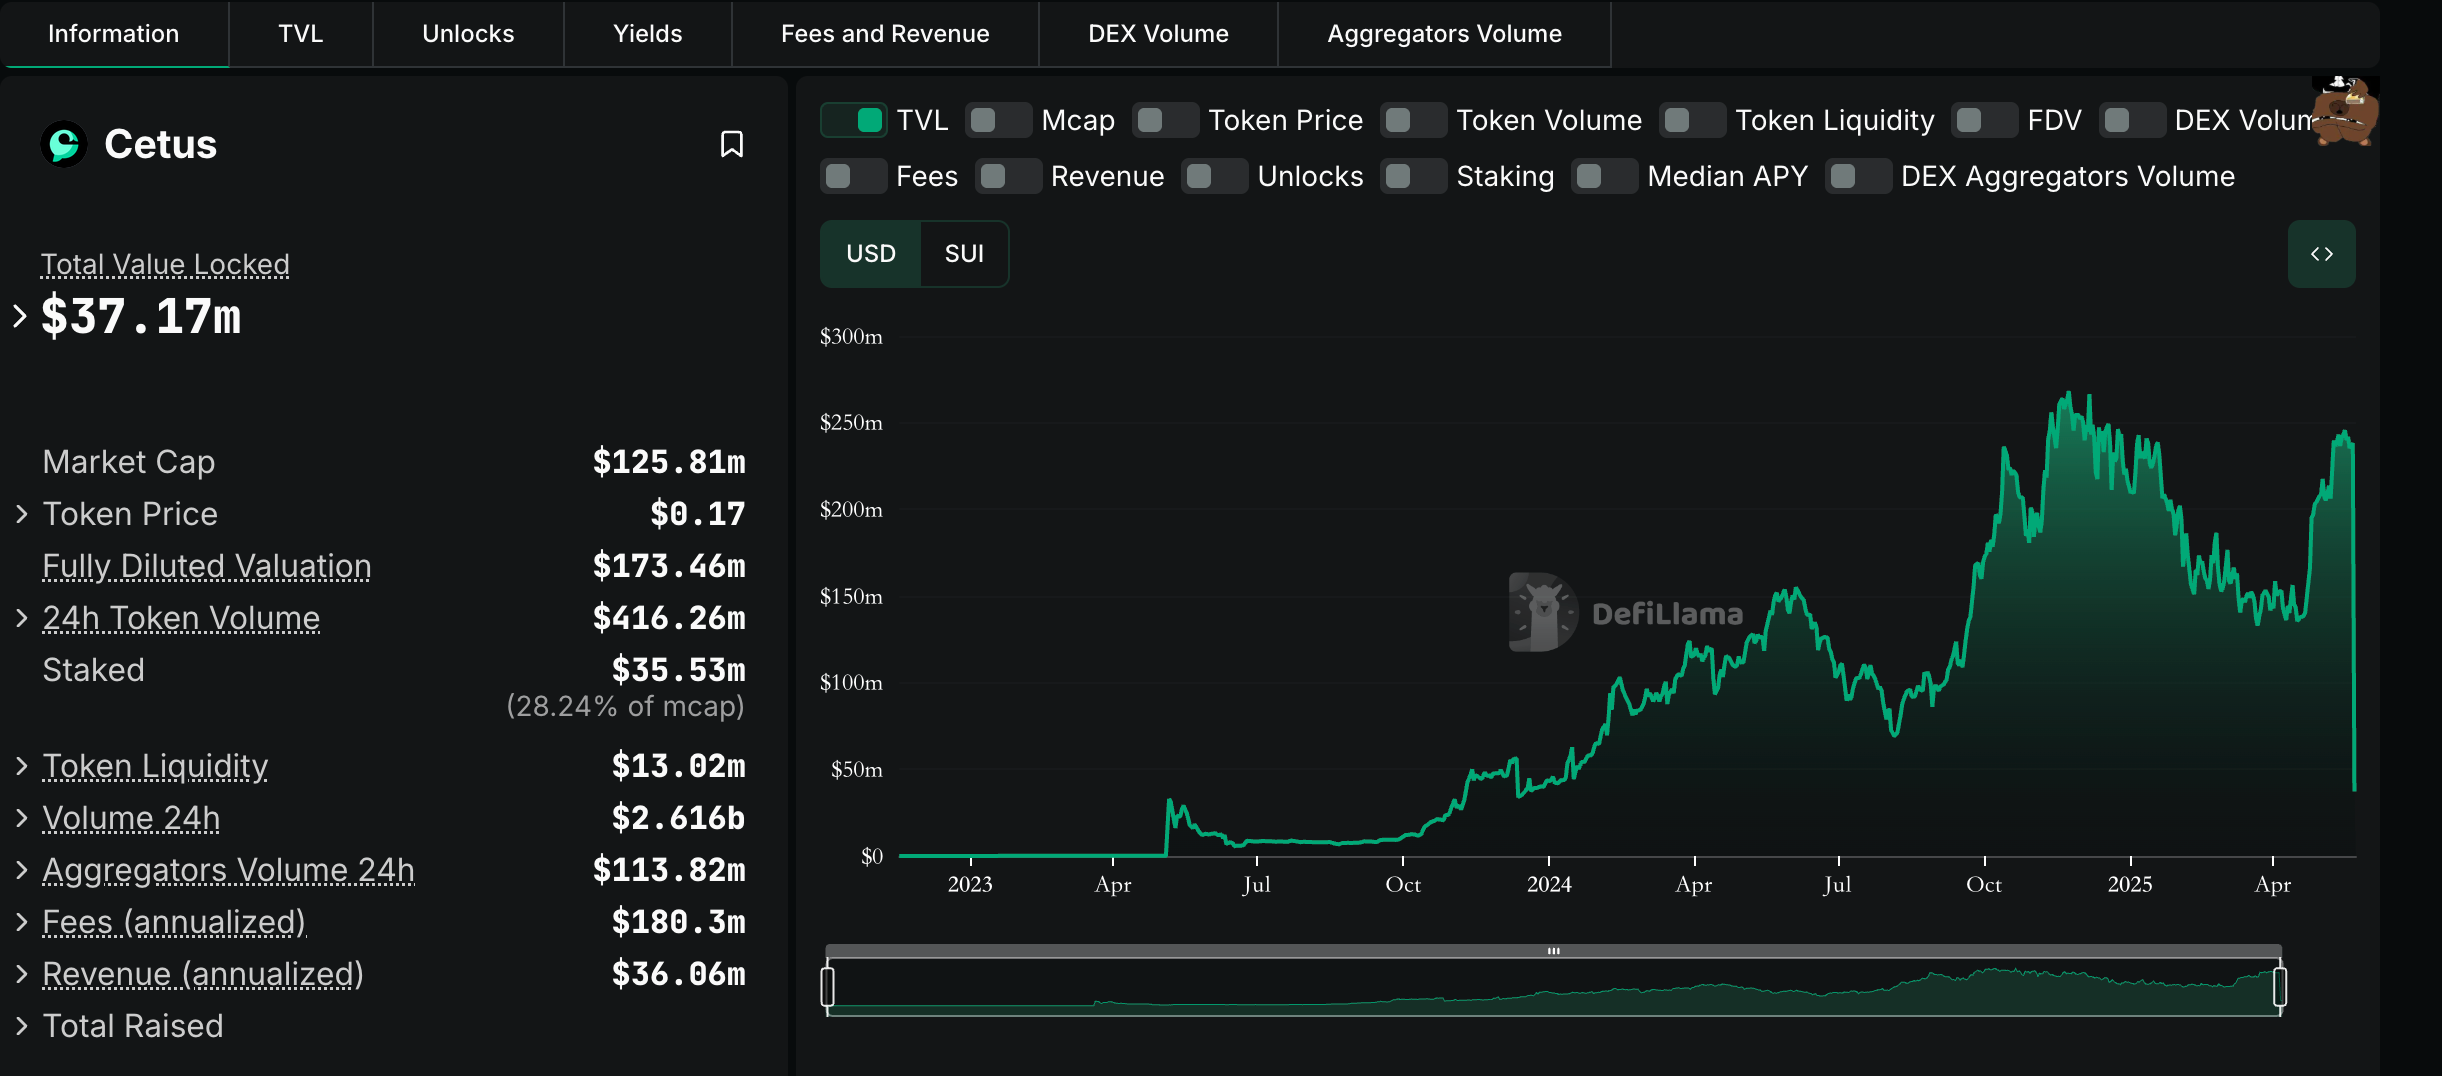Click the Cetus logo icon
The image size is (2442, 1076).
(64, 144)
